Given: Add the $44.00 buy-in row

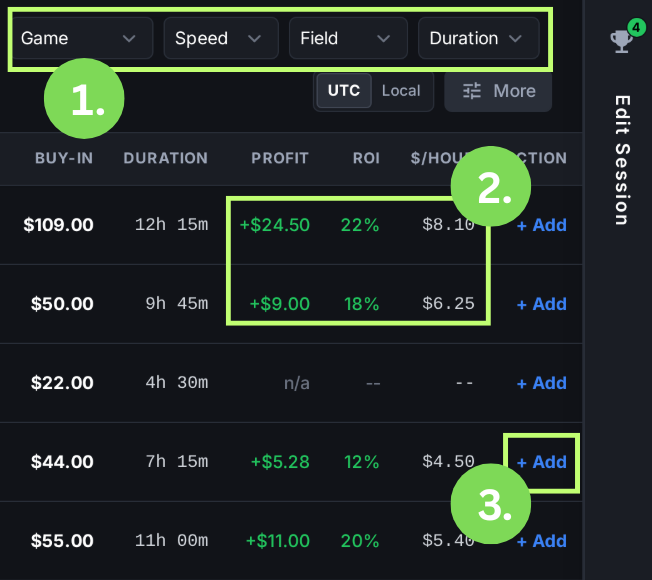Looking at the screenshot, I should [x=541, y=462].
